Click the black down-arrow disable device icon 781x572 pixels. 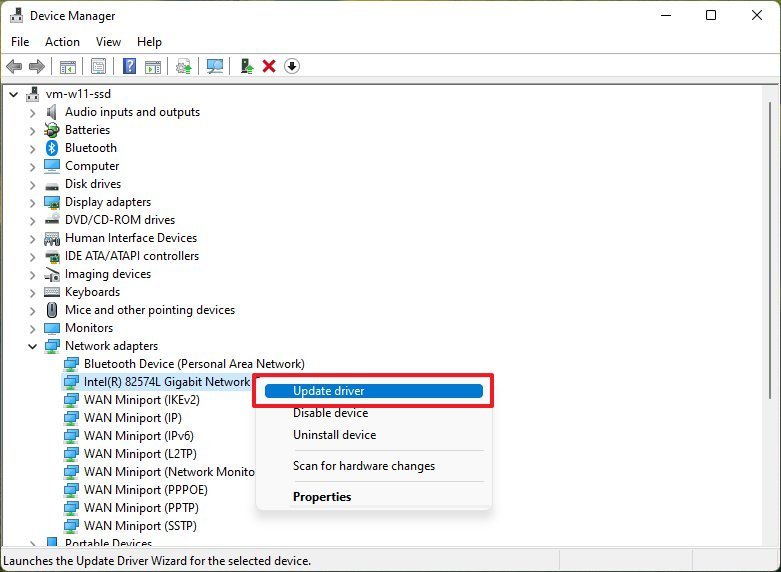[x=292, y=66]
